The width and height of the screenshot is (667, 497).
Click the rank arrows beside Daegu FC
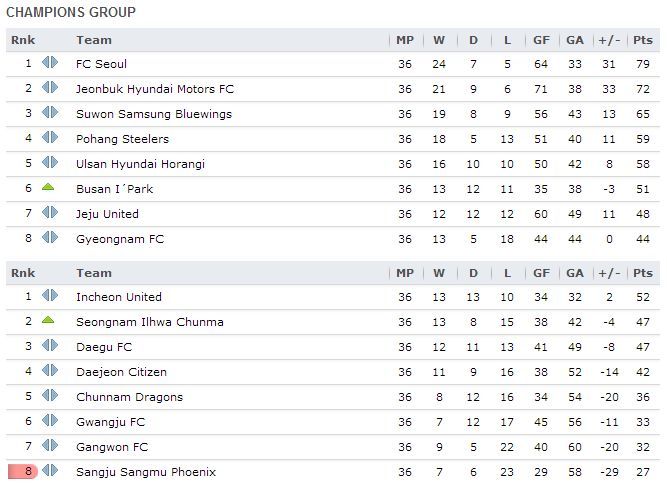pyautogui.click(x=50, y=345)
